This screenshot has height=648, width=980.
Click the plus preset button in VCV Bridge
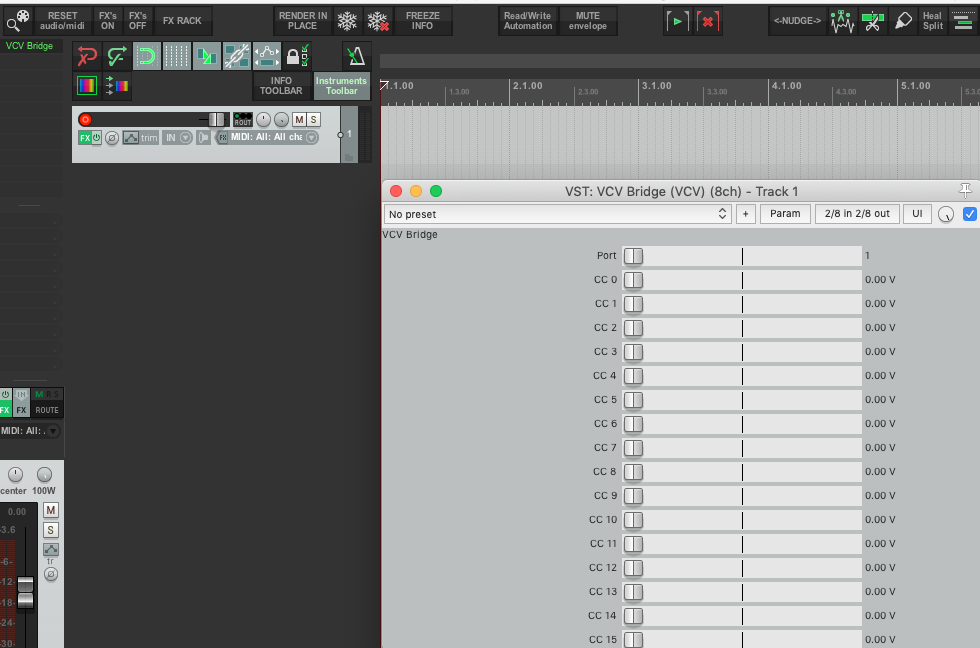(745, 214)
